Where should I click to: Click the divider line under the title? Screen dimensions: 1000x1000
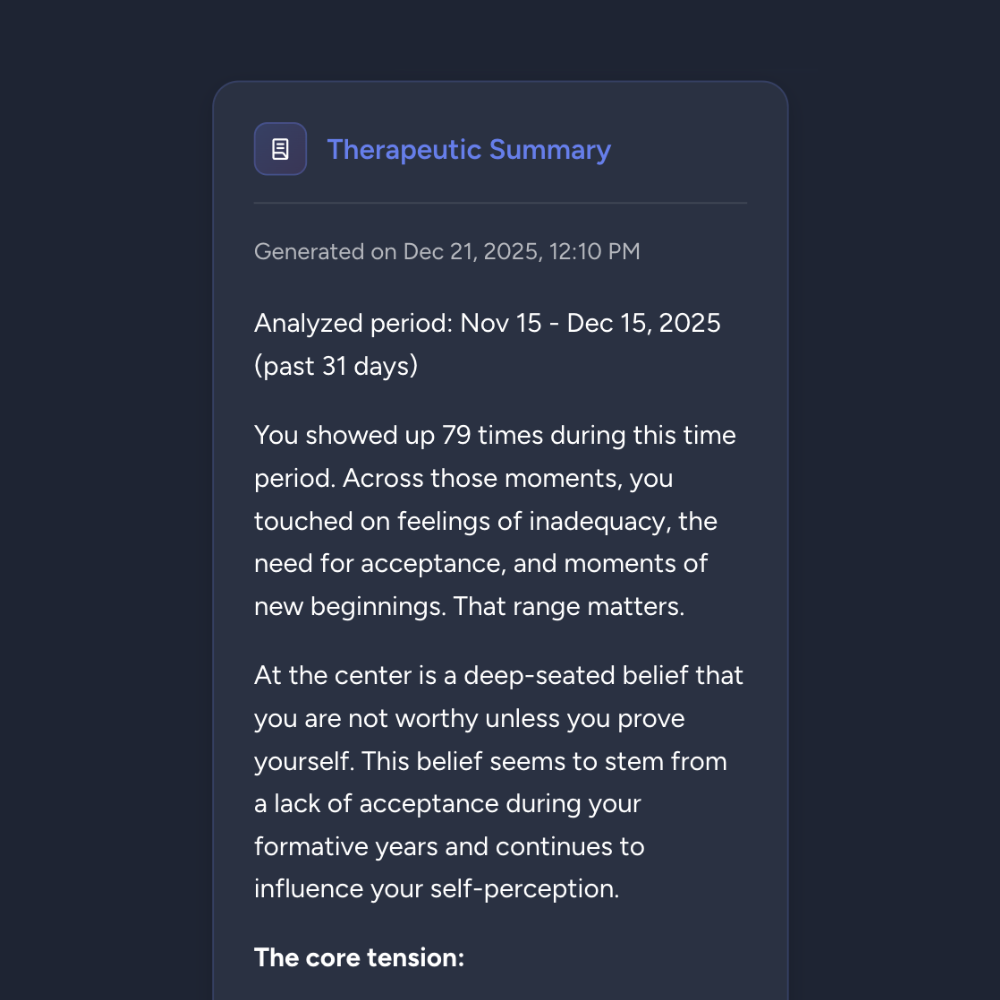point(500,203)
